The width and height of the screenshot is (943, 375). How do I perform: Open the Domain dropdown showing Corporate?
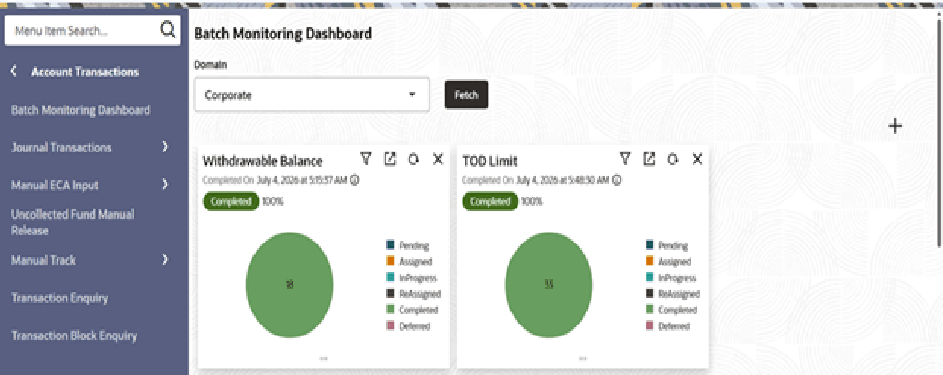[312, 95]
